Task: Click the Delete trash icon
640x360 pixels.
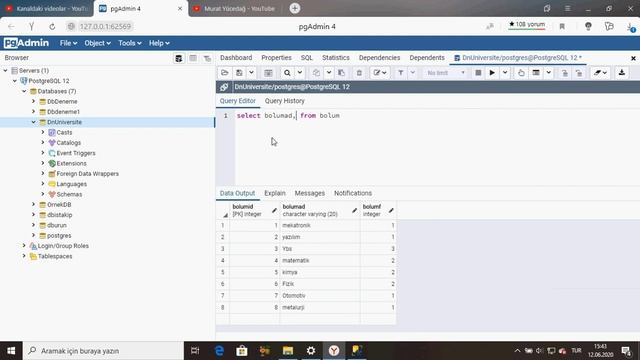Action: tap(359, 73)
